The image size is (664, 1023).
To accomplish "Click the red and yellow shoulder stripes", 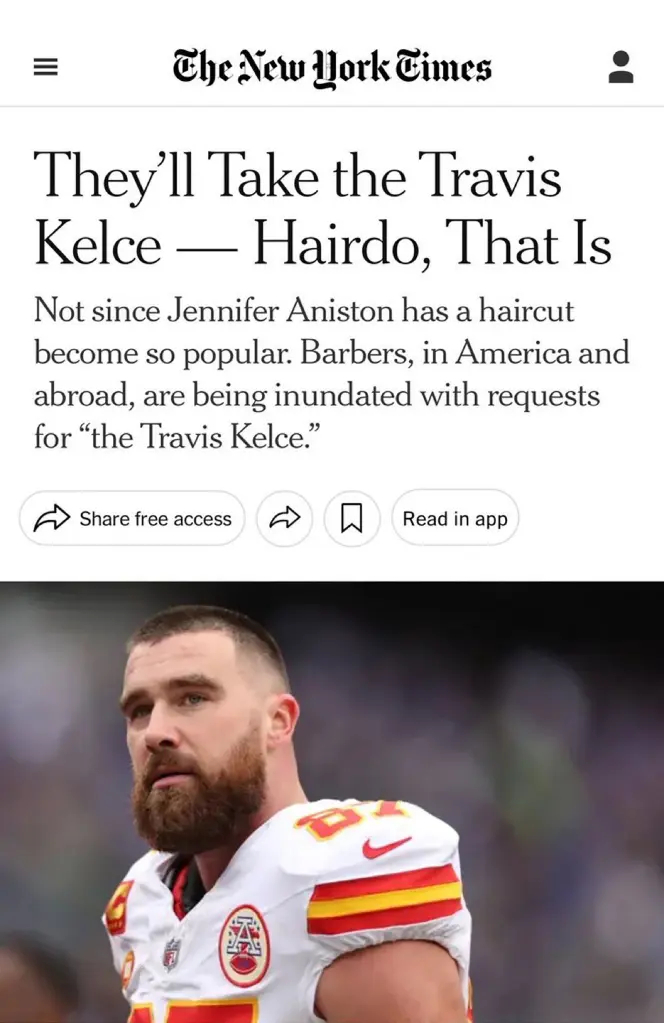I will tap(384, 899).
